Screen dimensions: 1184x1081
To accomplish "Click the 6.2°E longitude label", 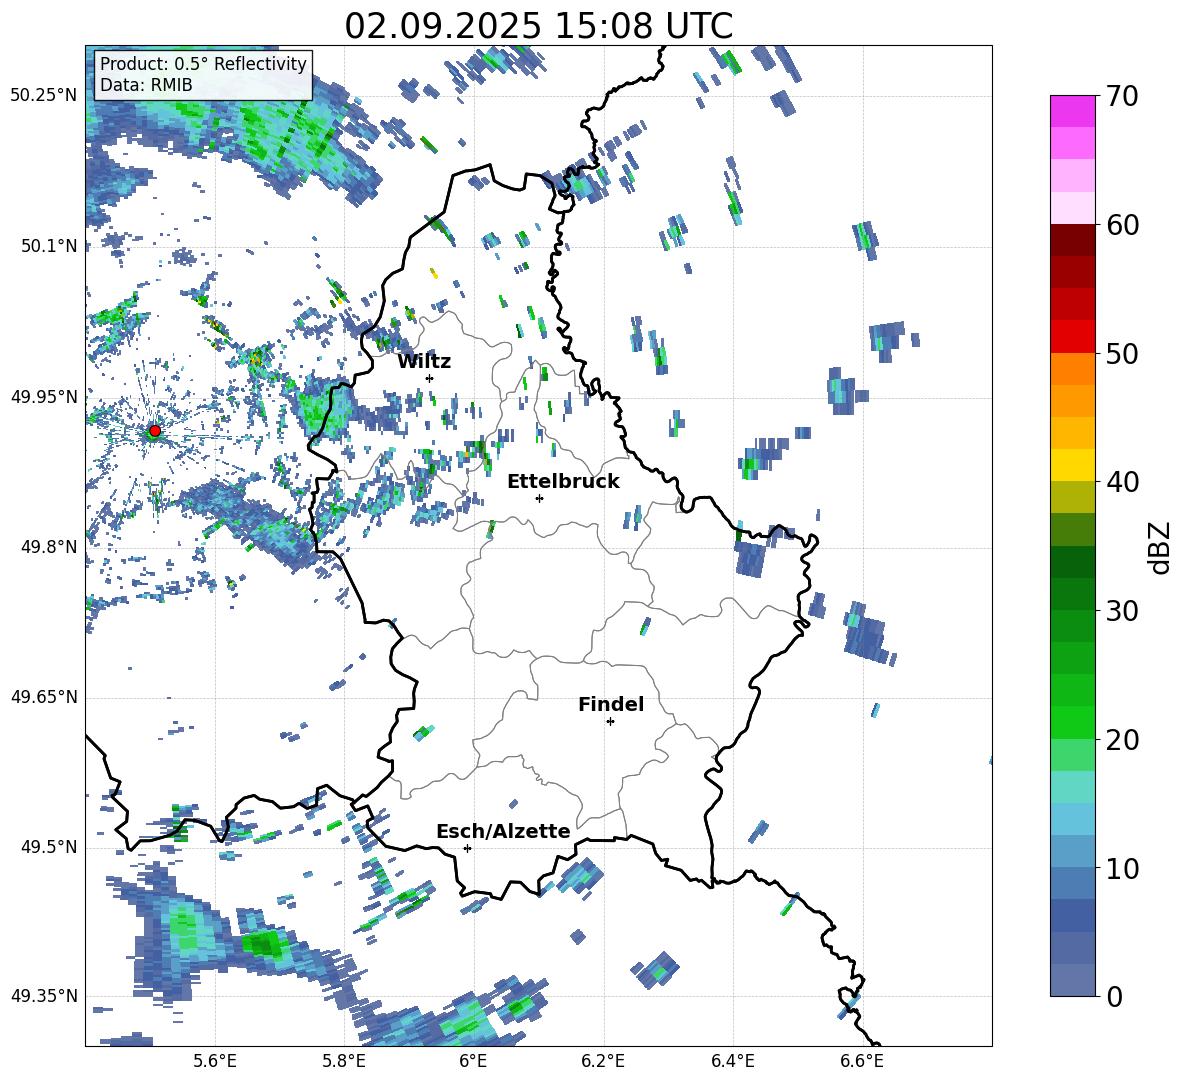I will click(x=603, y=1061).
